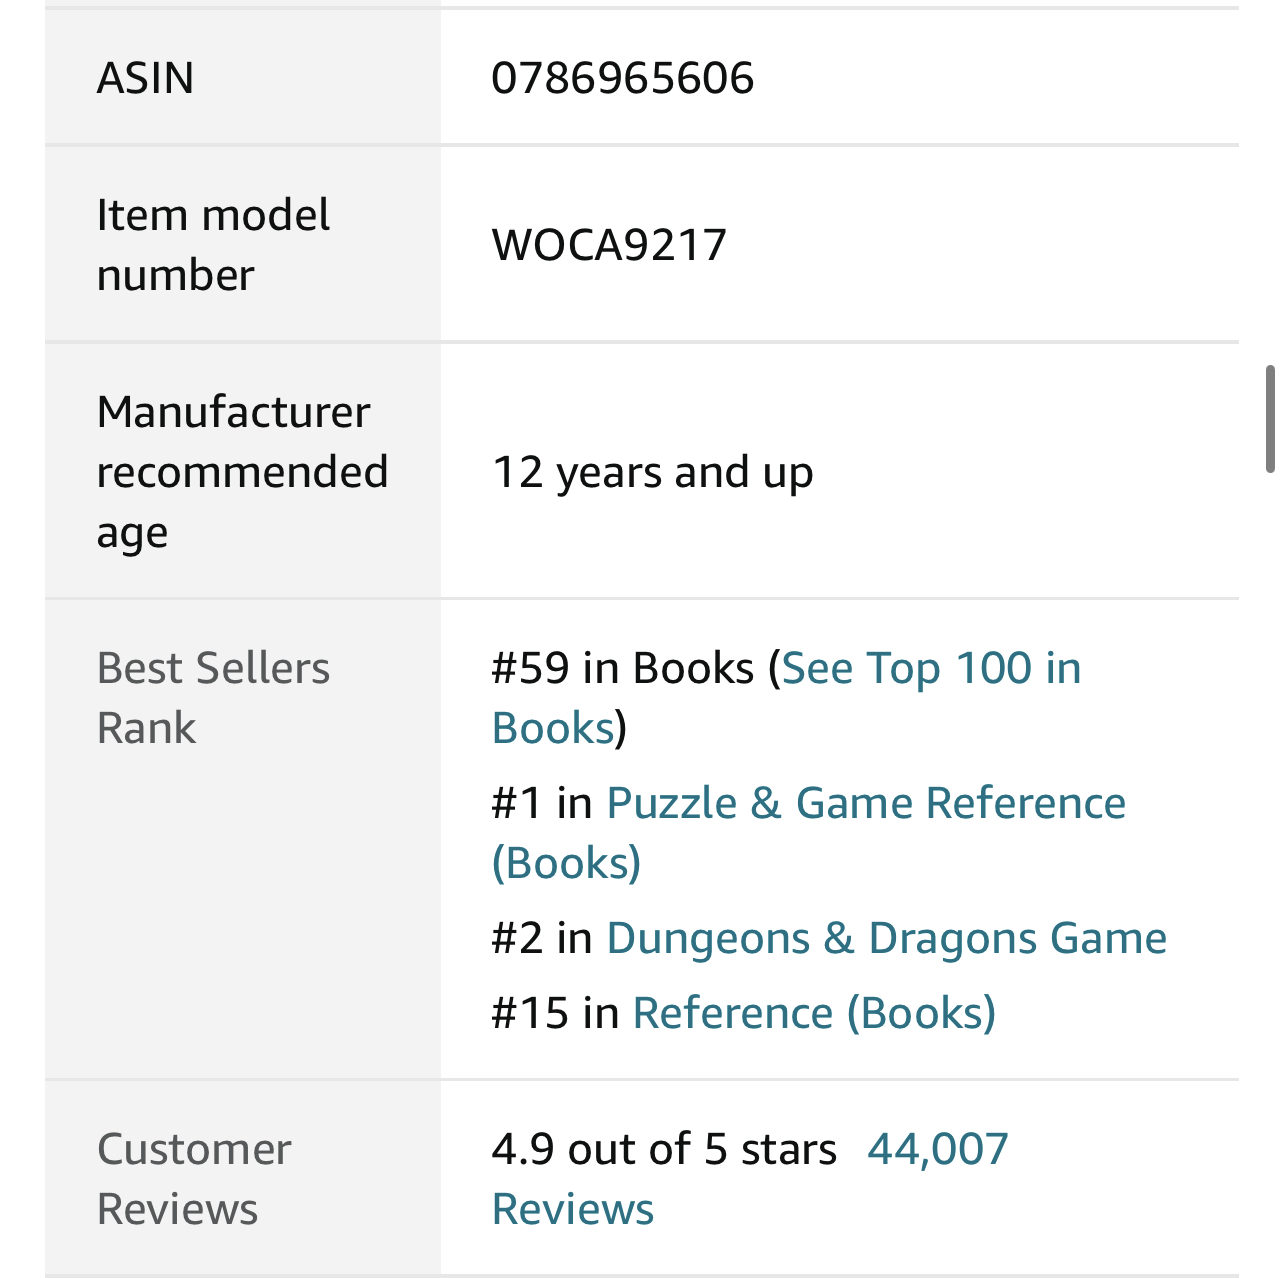
Task: Open the Dungeons & Dragons Game category
Action: [x=886, y=939]
